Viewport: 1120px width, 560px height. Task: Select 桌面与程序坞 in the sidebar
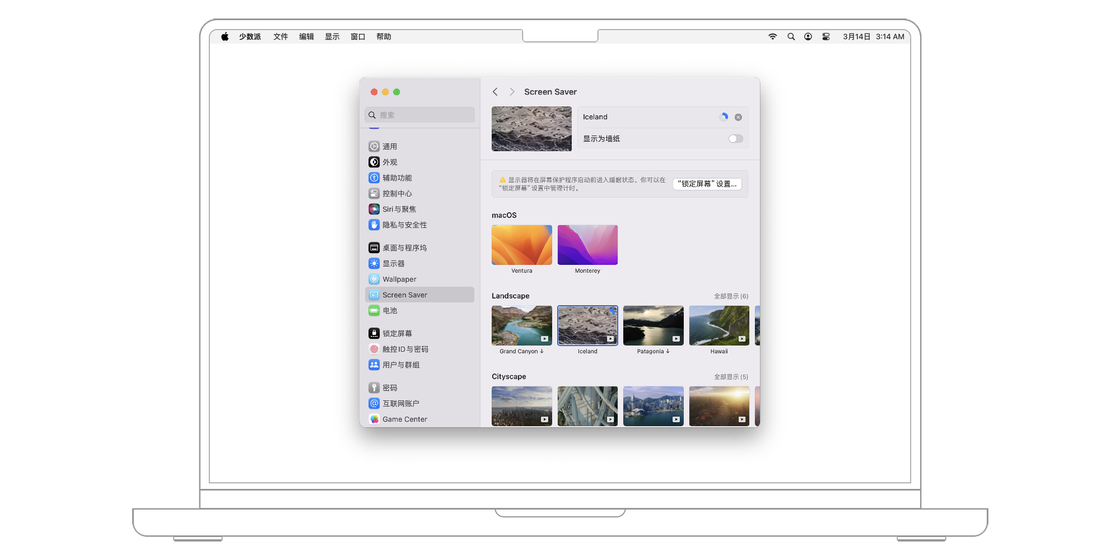pos(419,248)
